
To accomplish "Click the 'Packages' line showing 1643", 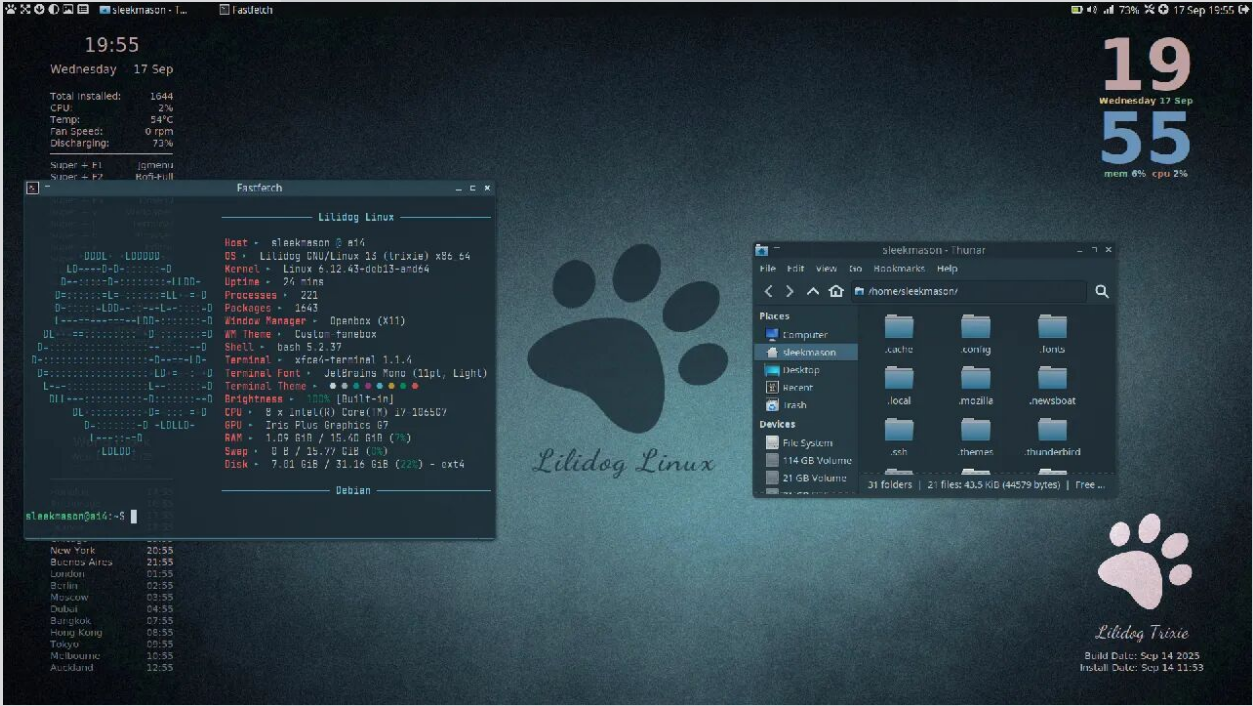I will tap(271, 308).
